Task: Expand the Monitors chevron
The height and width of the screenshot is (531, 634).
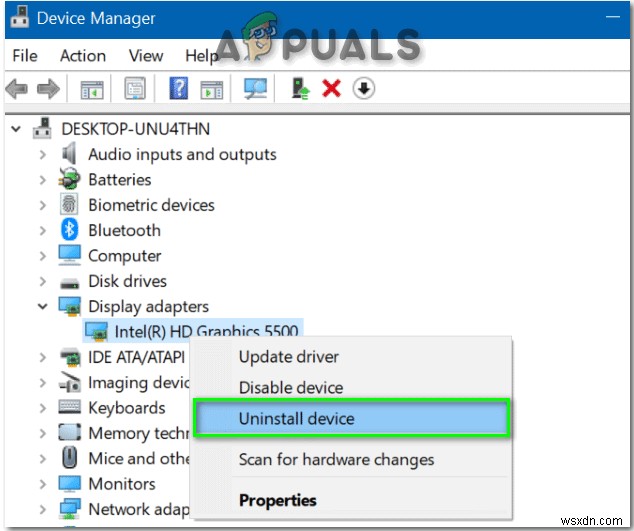Action: click(42, 484)
